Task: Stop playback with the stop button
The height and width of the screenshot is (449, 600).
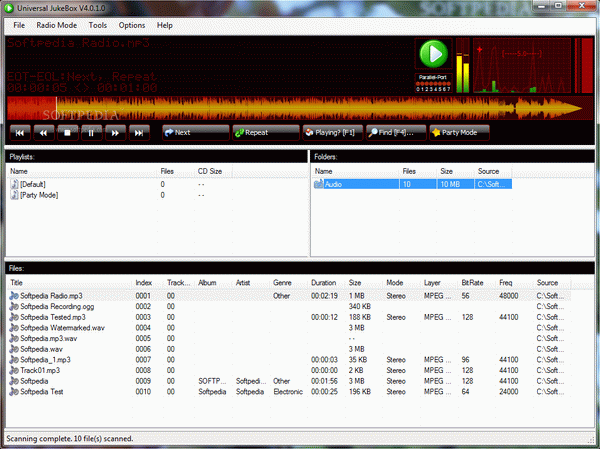Action: [67, 133]
